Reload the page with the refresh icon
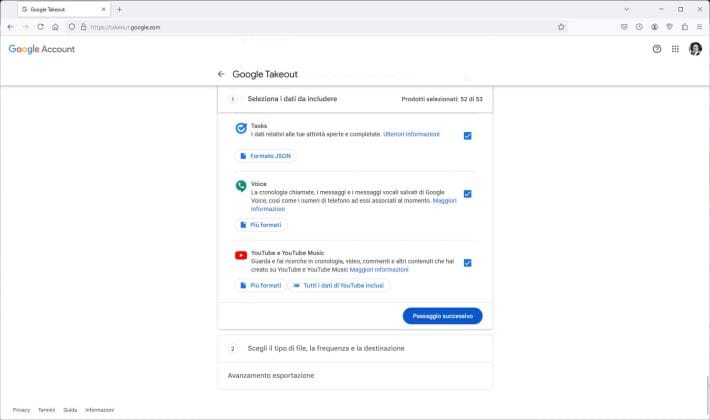This screenshot has height=420, width=710. (x=41, y=27)
